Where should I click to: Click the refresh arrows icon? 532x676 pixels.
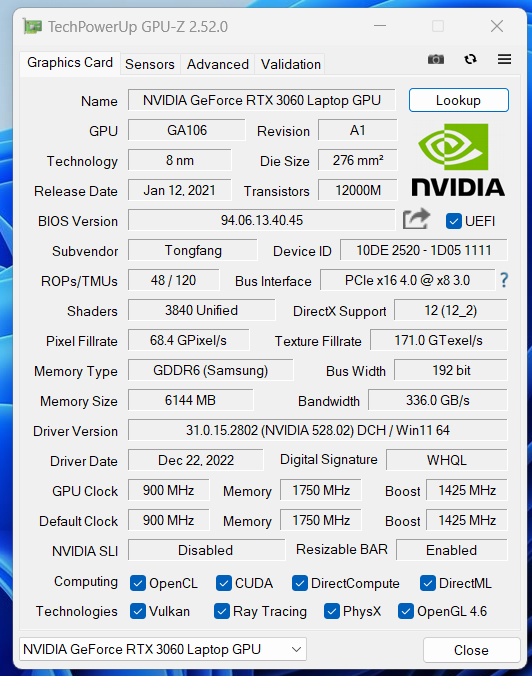click(470, 59)
